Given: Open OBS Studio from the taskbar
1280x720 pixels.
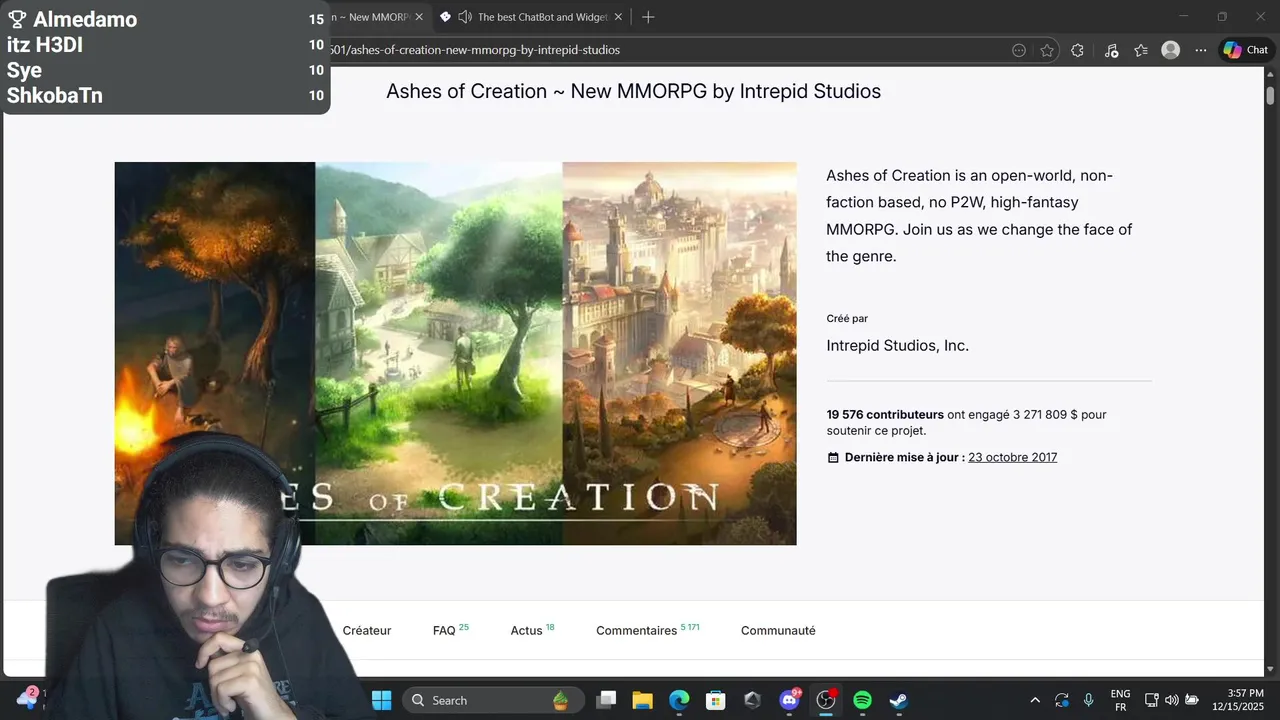Looking at the screenshot, I should pyautogui.click(x=826, y=700).
